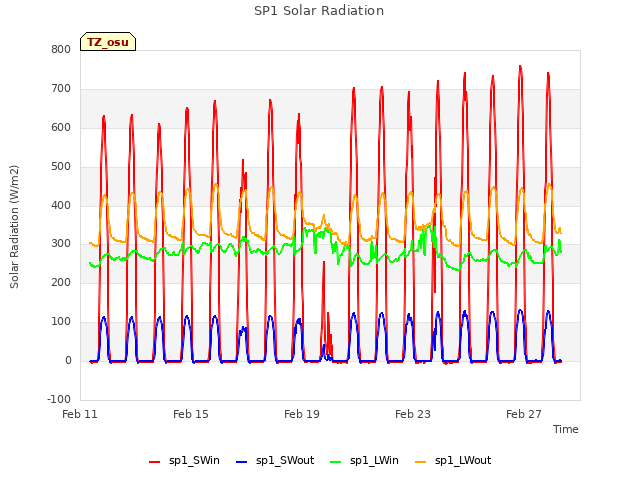Click the green sp1_LWin legend color marker
The height and width of the screenshot is (480, 640).
click(336, 462)
